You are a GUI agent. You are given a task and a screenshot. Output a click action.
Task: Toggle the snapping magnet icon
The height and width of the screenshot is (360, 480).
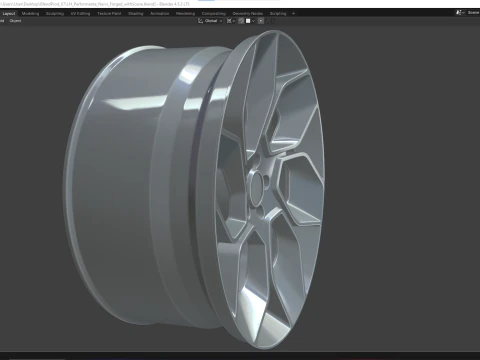tap(241, 21)
